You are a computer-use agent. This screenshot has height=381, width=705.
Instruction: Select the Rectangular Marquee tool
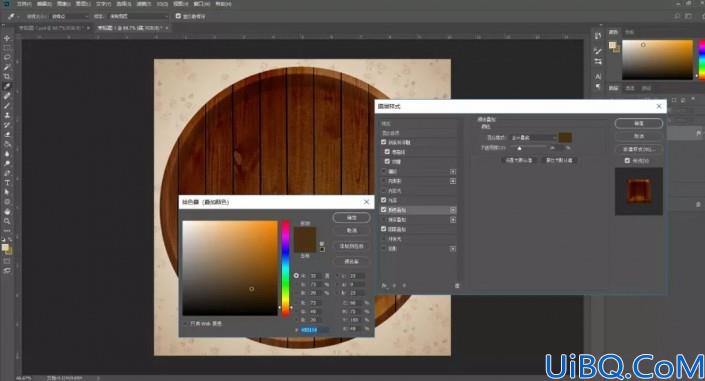7,48
